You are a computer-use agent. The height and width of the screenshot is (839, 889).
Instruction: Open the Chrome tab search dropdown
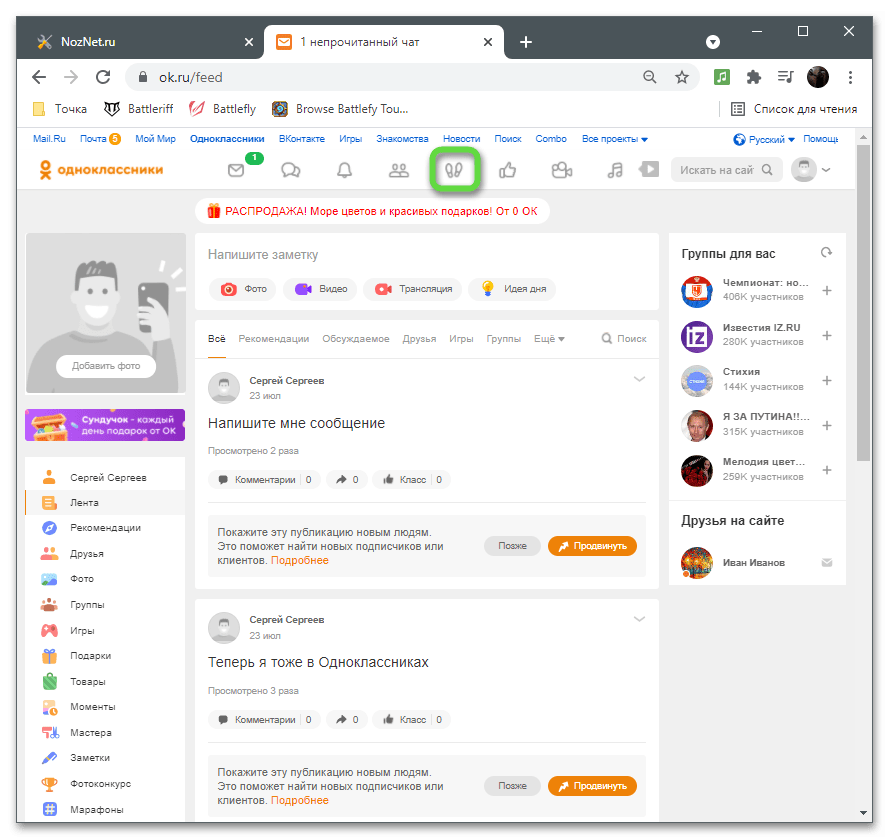[x=713, y=42]
